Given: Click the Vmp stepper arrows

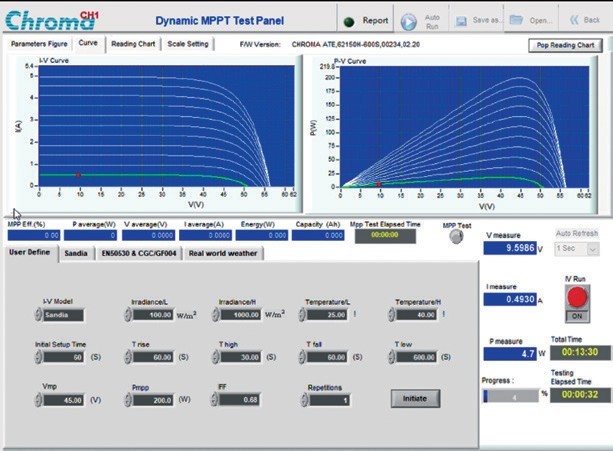Looking at the screenshot, I should (x=38, y=400).
